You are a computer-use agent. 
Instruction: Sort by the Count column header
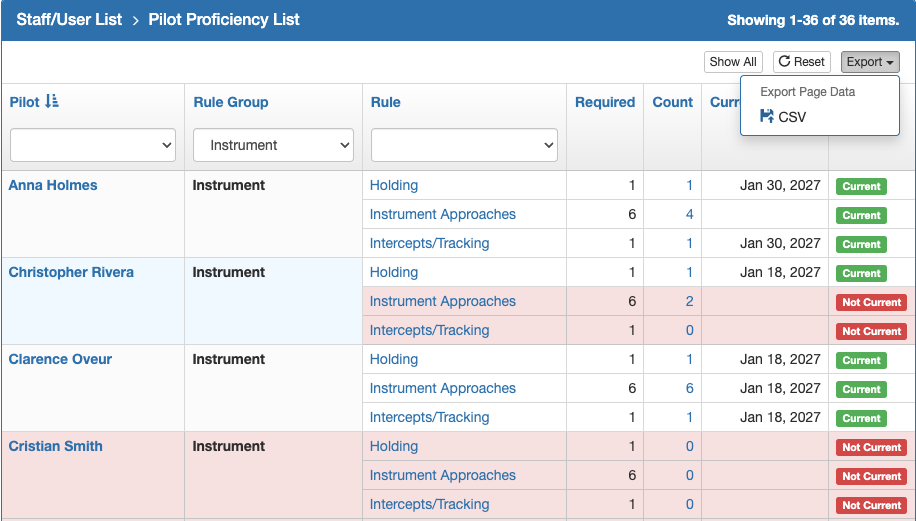672,102
